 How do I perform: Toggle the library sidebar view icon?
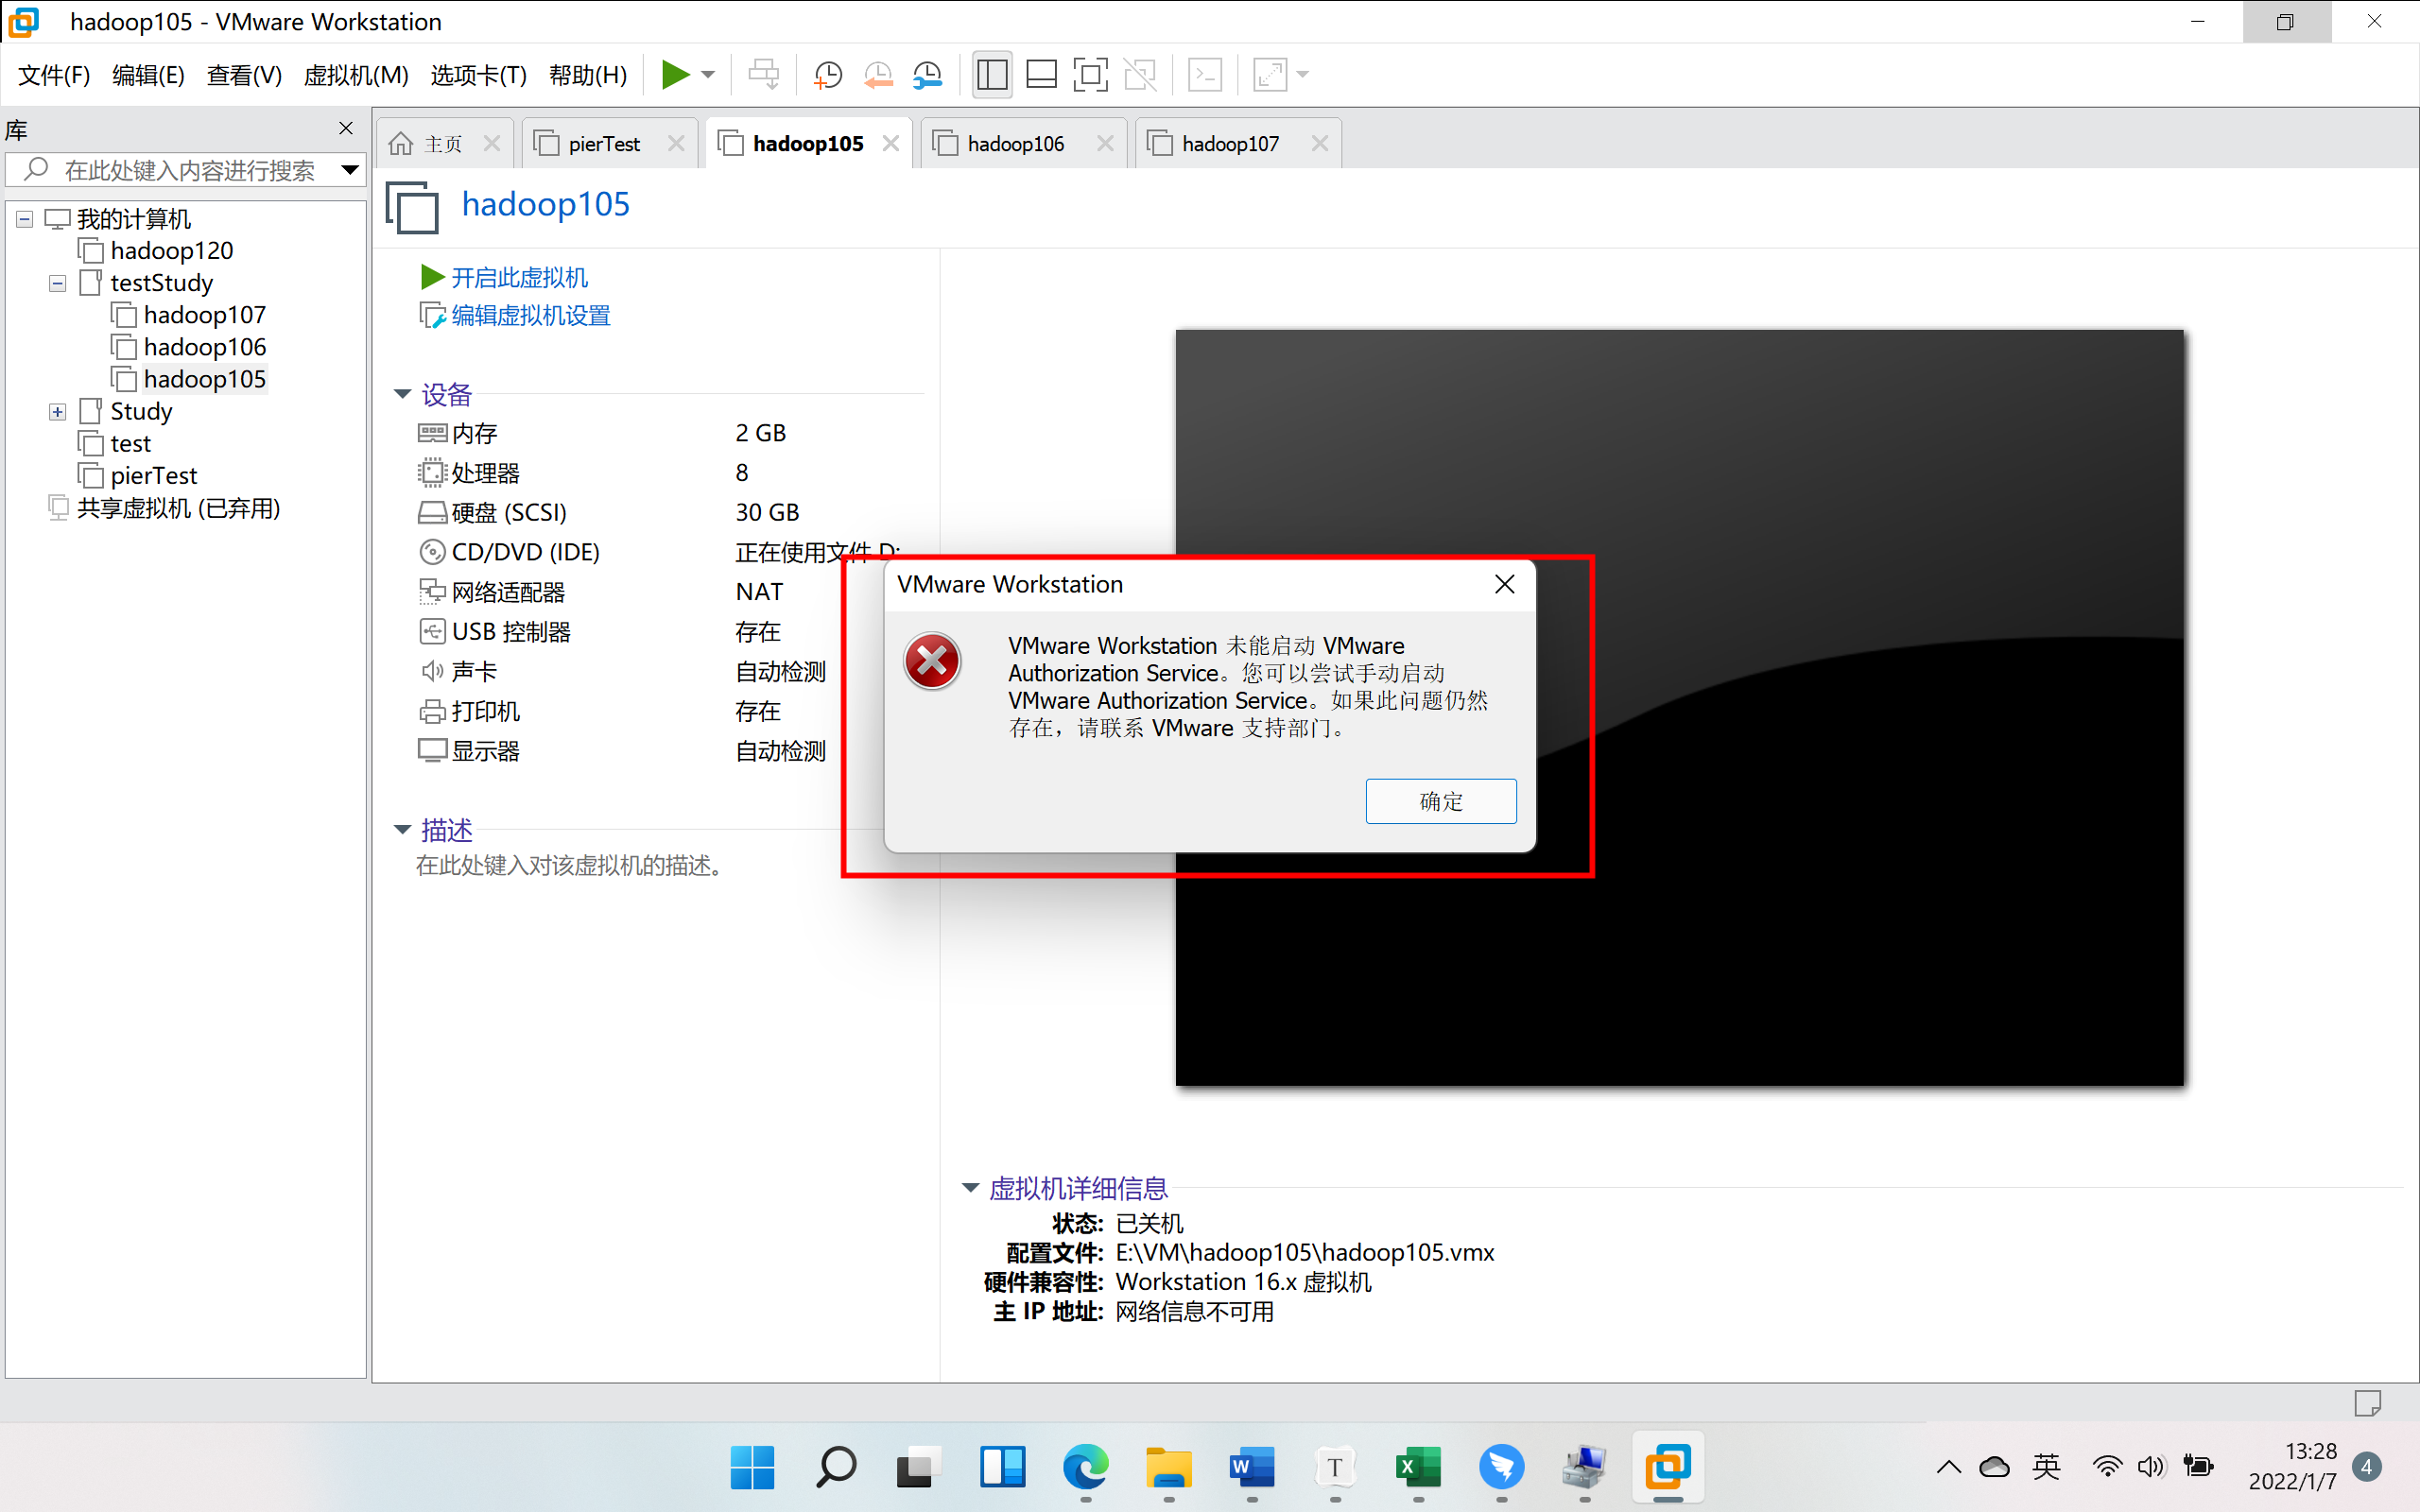992,74
